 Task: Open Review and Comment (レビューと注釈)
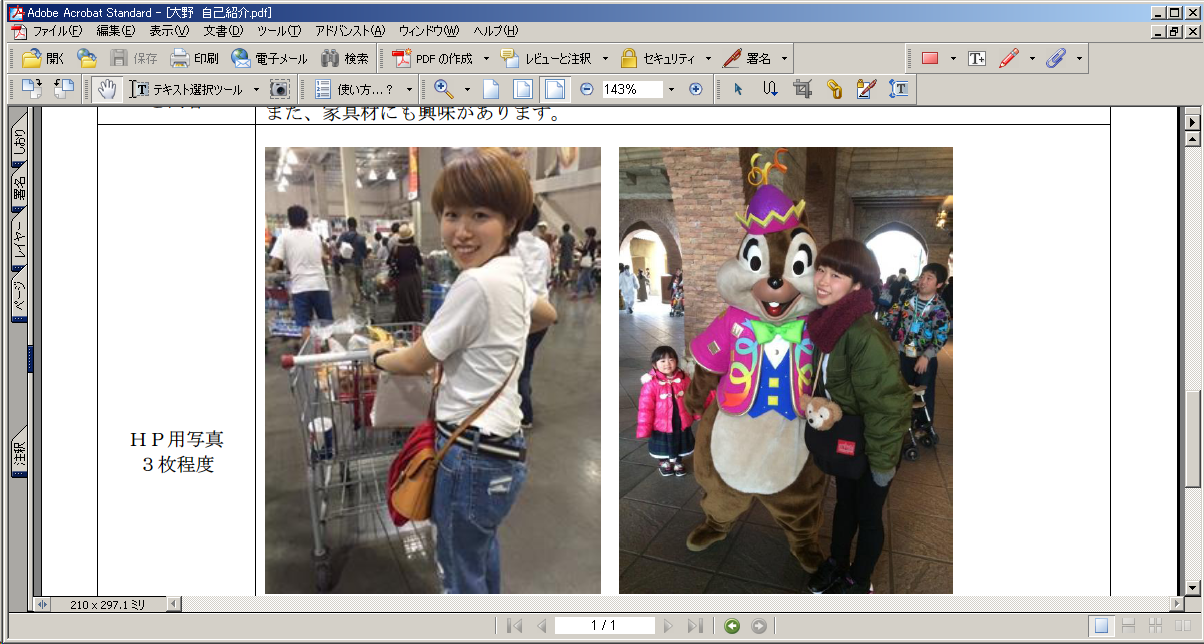(x=546, y=58)
